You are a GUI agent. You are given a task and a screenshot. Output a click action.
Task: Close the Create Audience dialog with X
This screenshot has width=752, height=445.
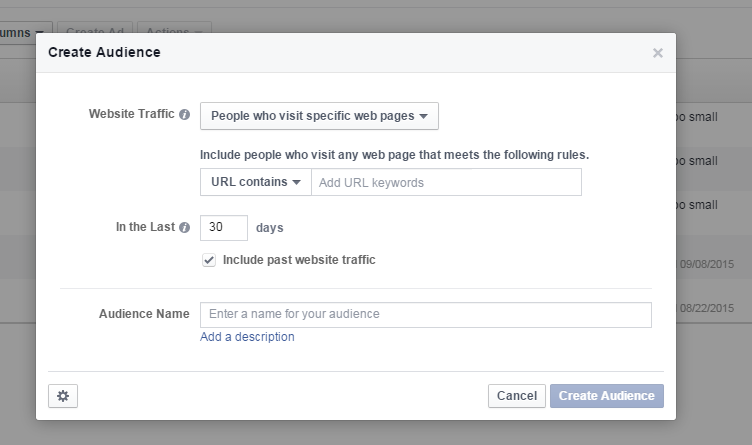tap(657, 53)
